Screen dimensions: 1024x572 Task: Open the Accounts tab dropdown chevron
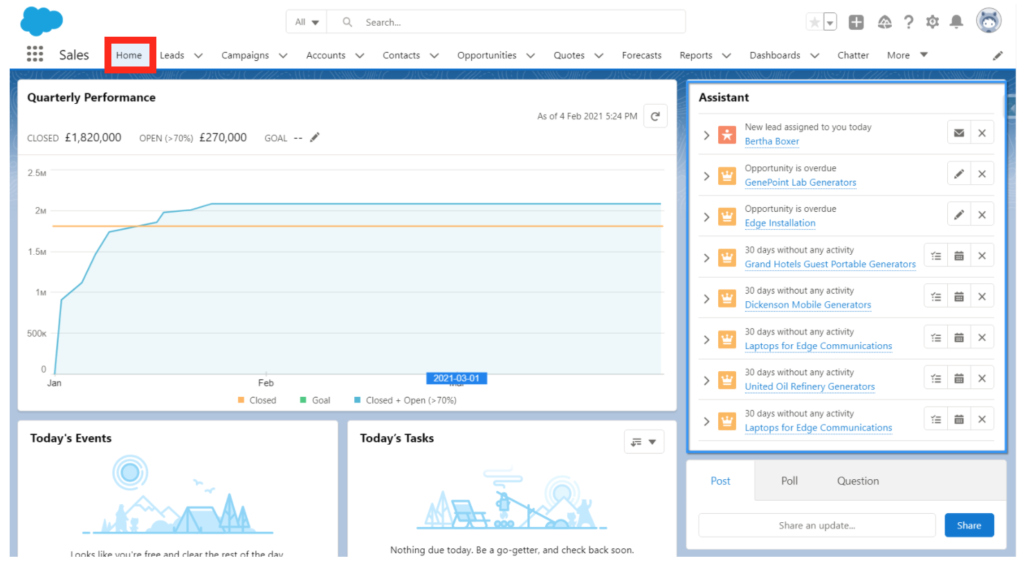point(359,56)
